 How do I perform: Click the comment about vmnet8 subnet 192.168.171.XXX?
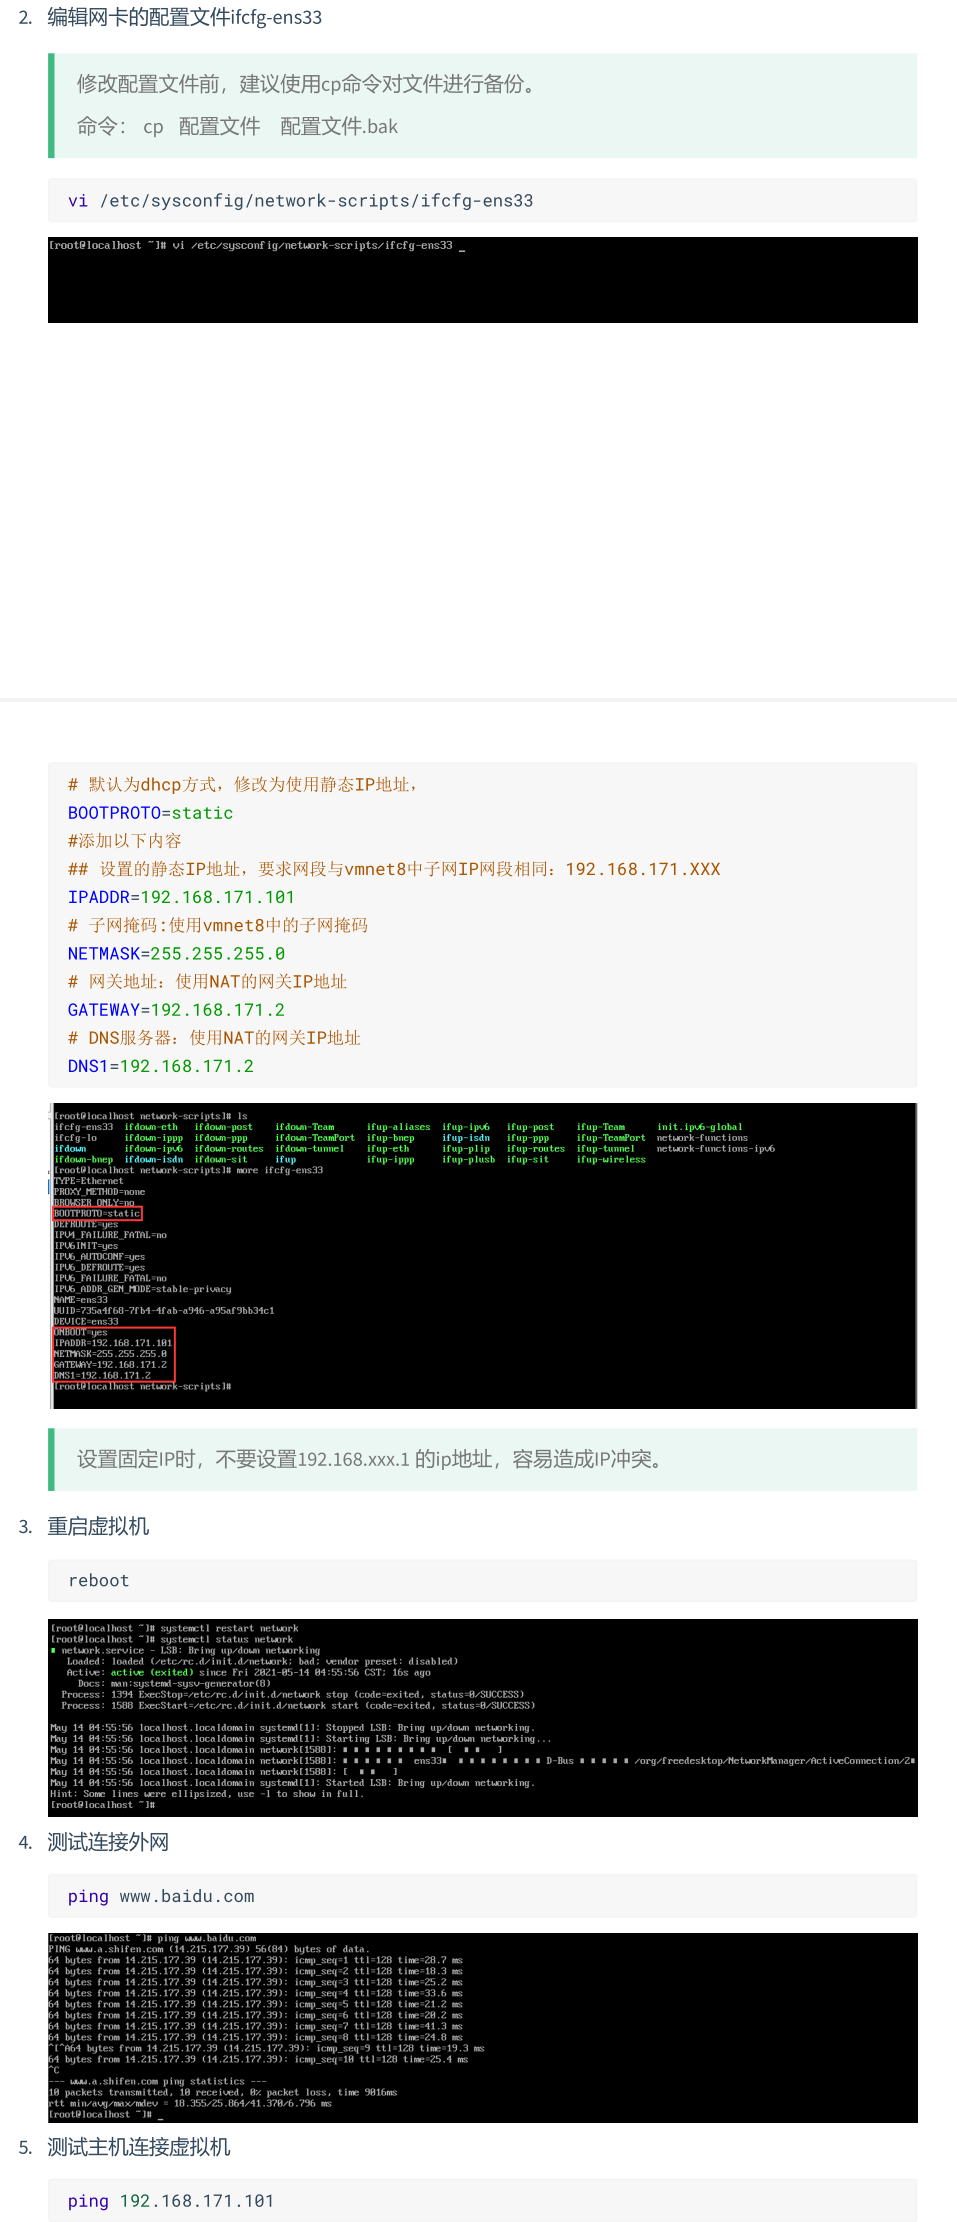pos(394,869)
